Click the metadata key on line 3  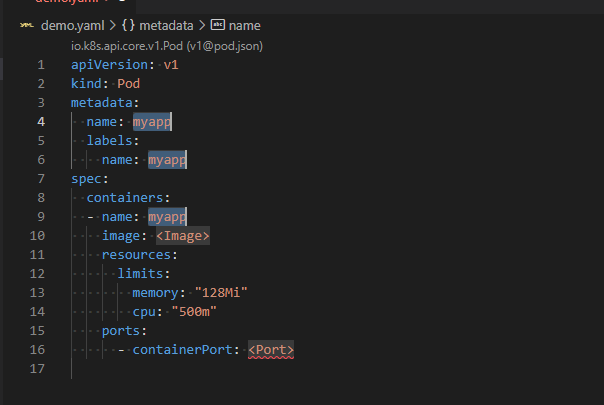click(102, 103)
